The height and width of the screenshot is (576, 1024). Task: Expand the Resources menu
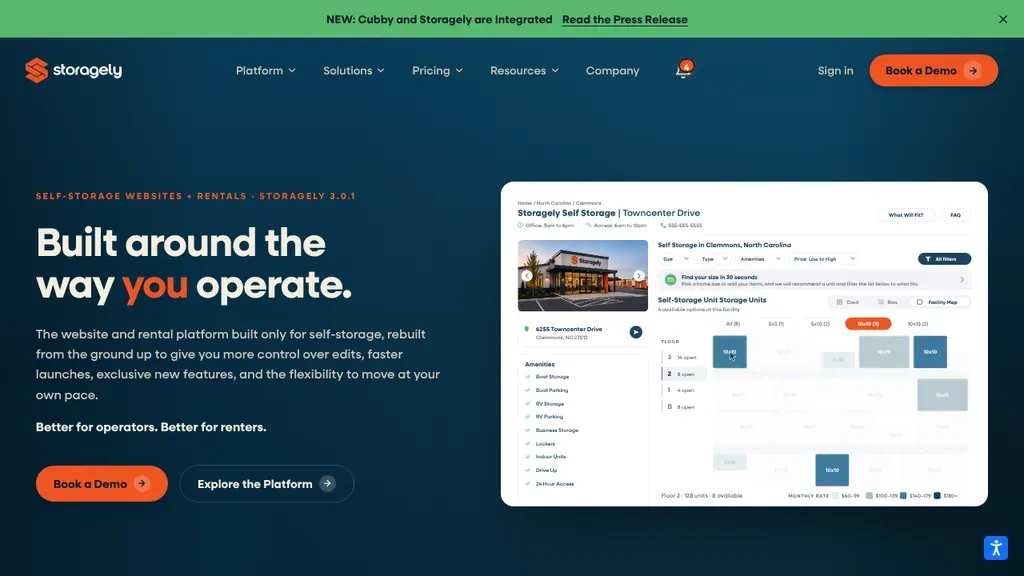524,71
